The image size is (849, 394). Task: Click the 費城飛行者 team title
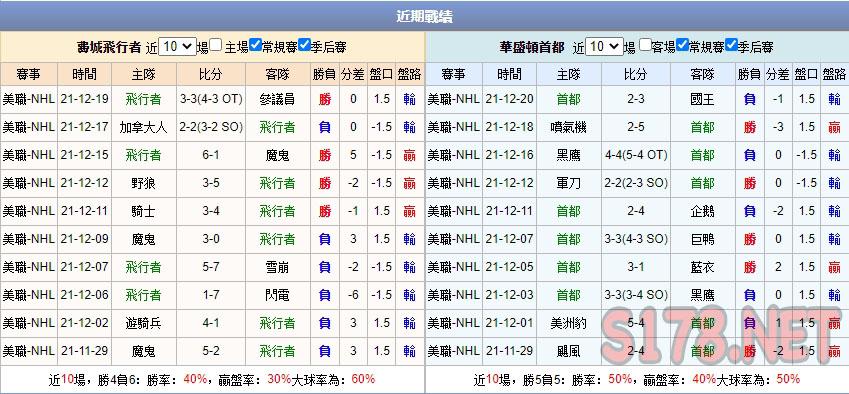click(x=109, y=47)
